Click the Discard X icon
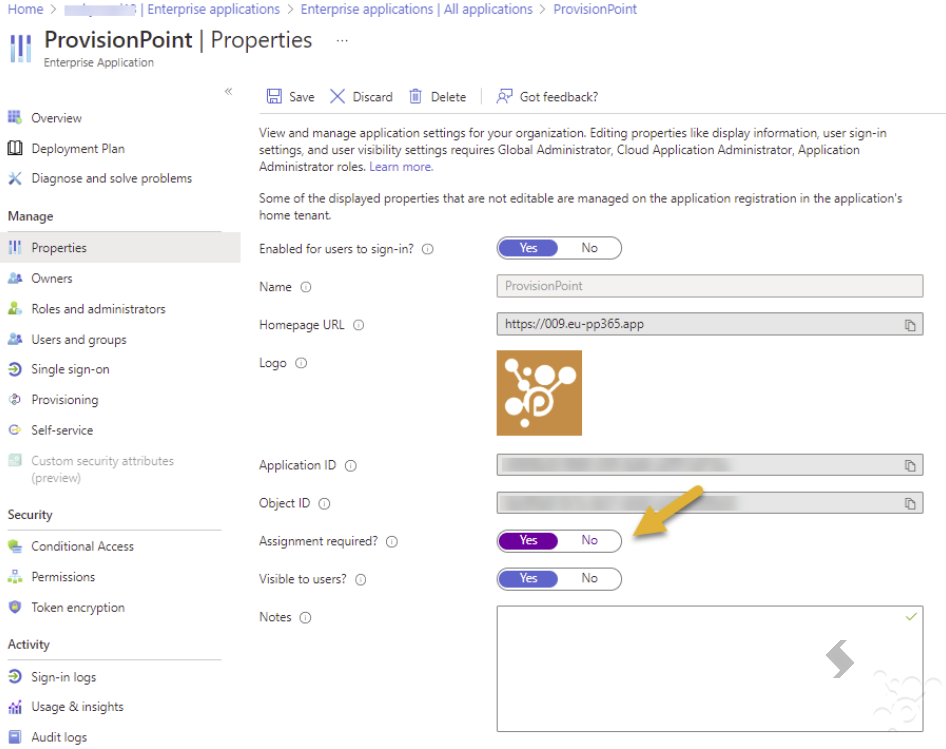The width and height of the screenshot is (946, 749). pos(337,96)
